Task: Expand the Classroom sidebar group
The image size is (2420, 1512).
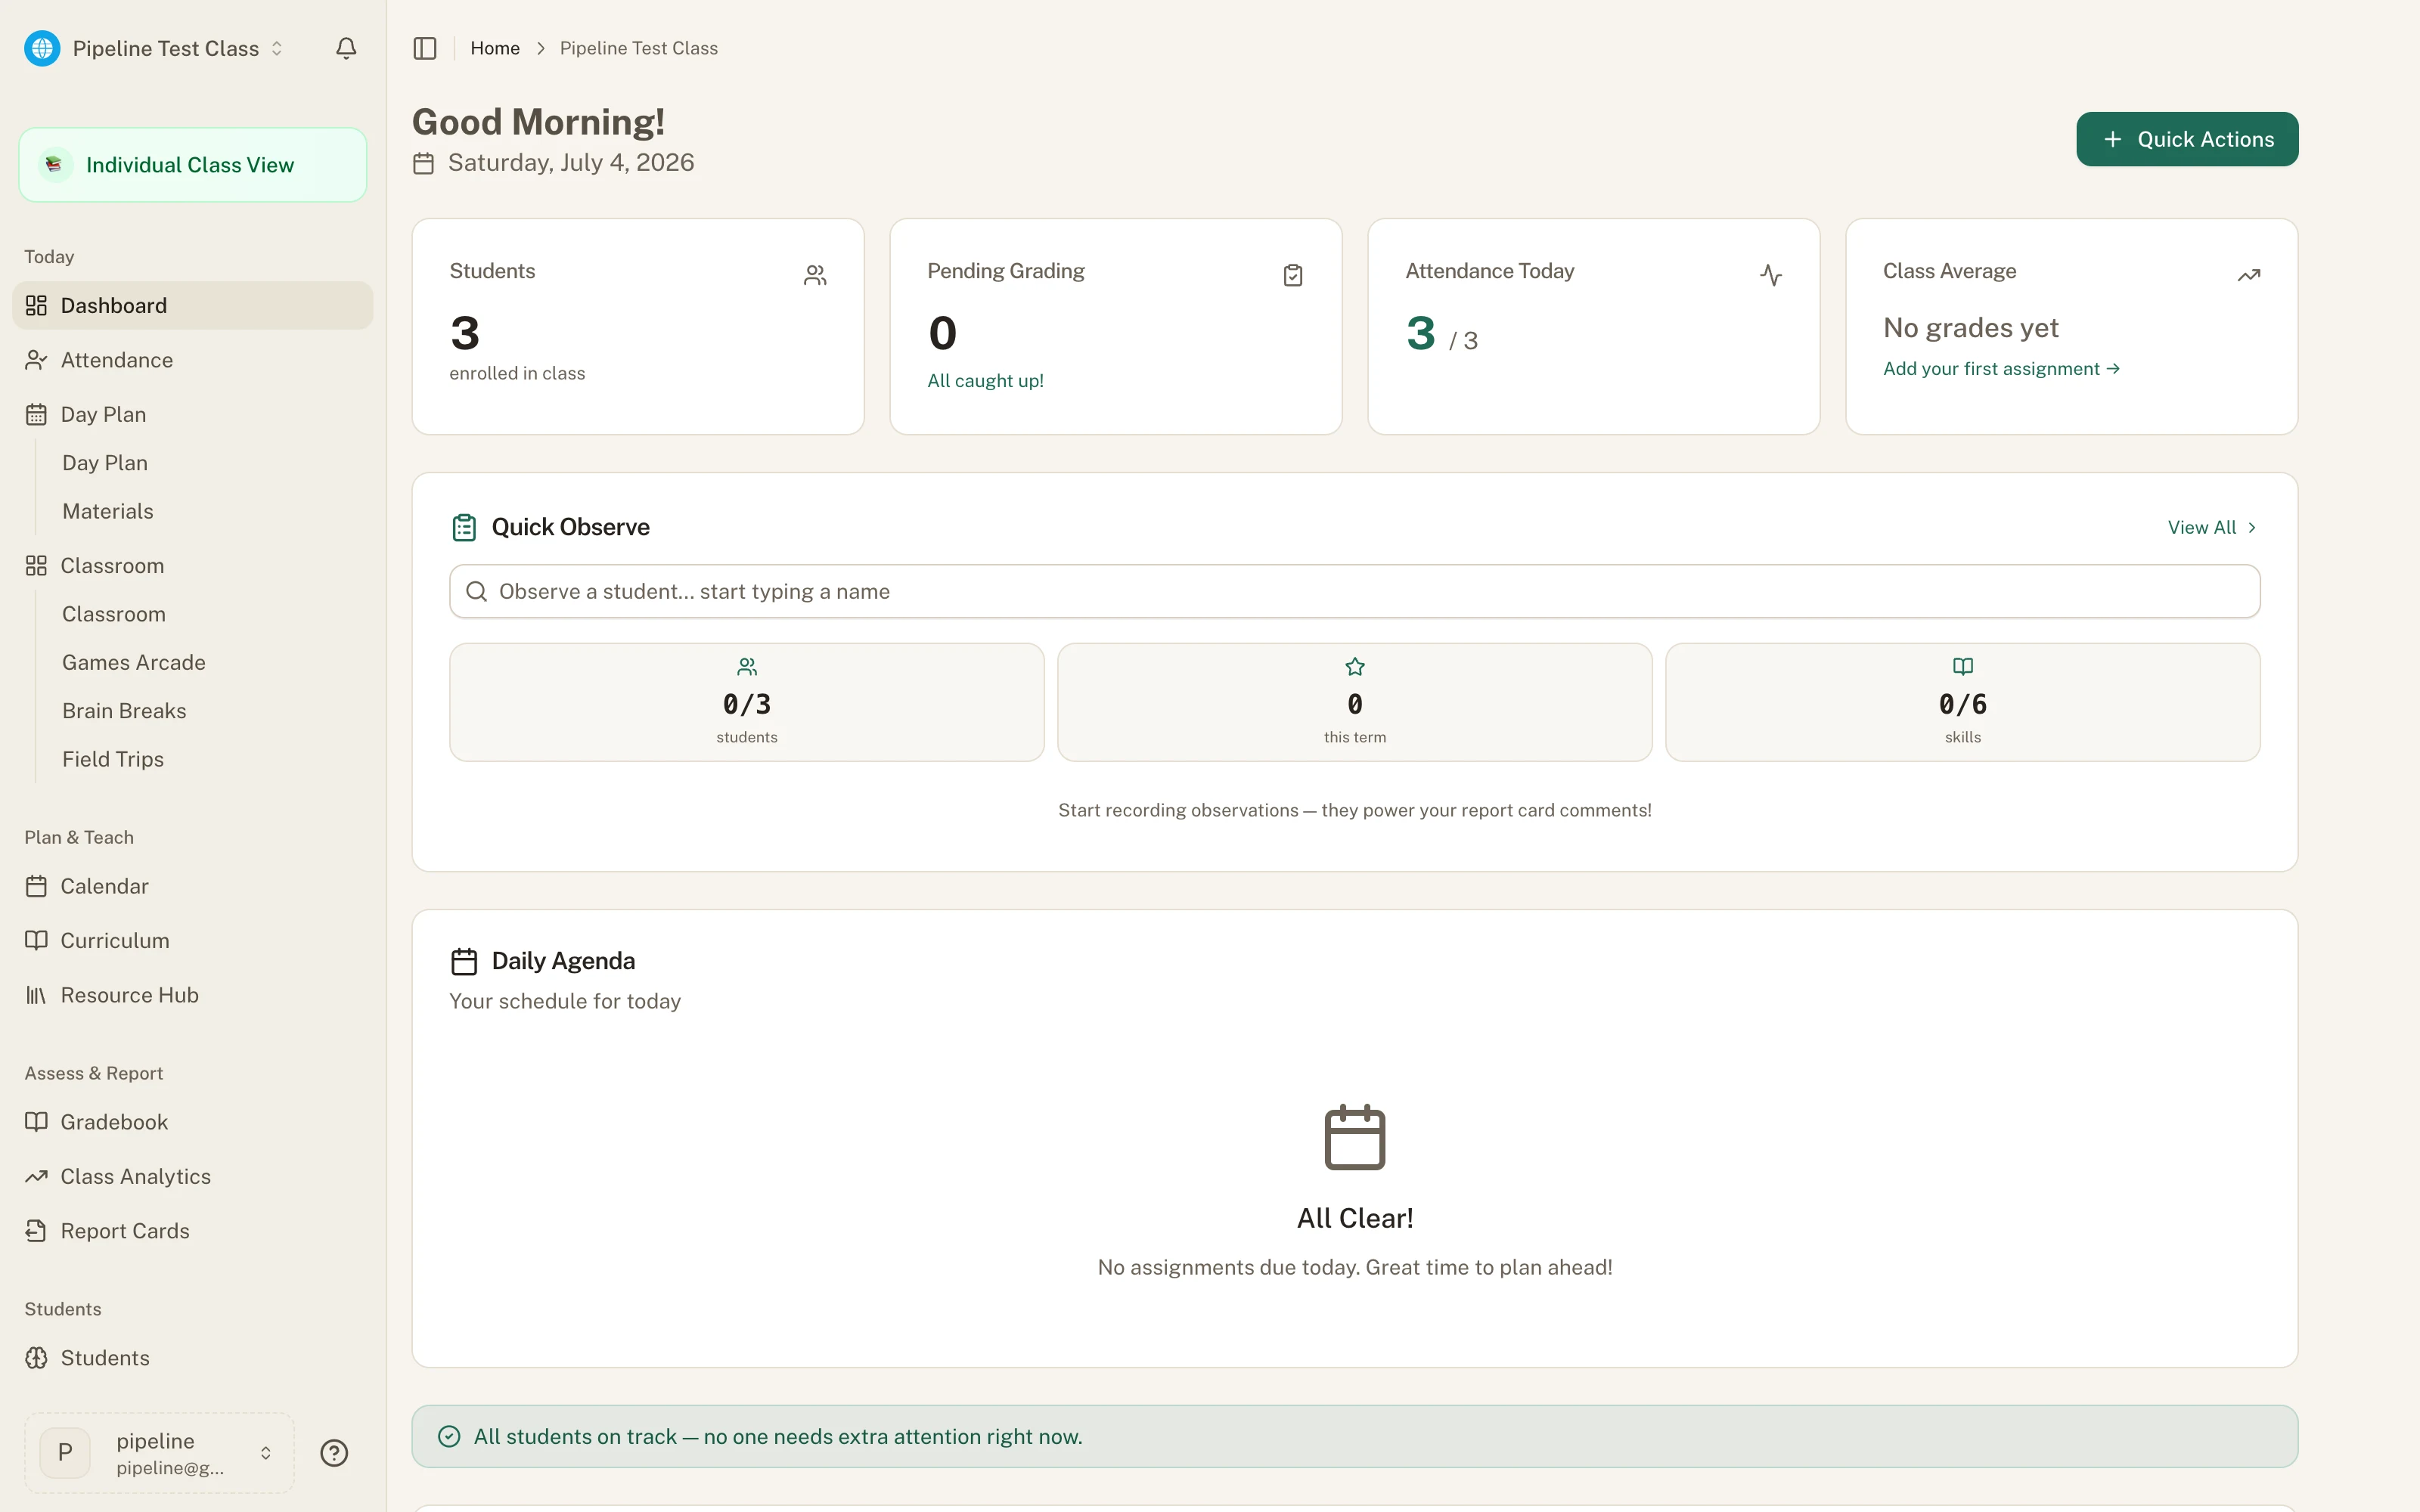Action: point(192,566)
